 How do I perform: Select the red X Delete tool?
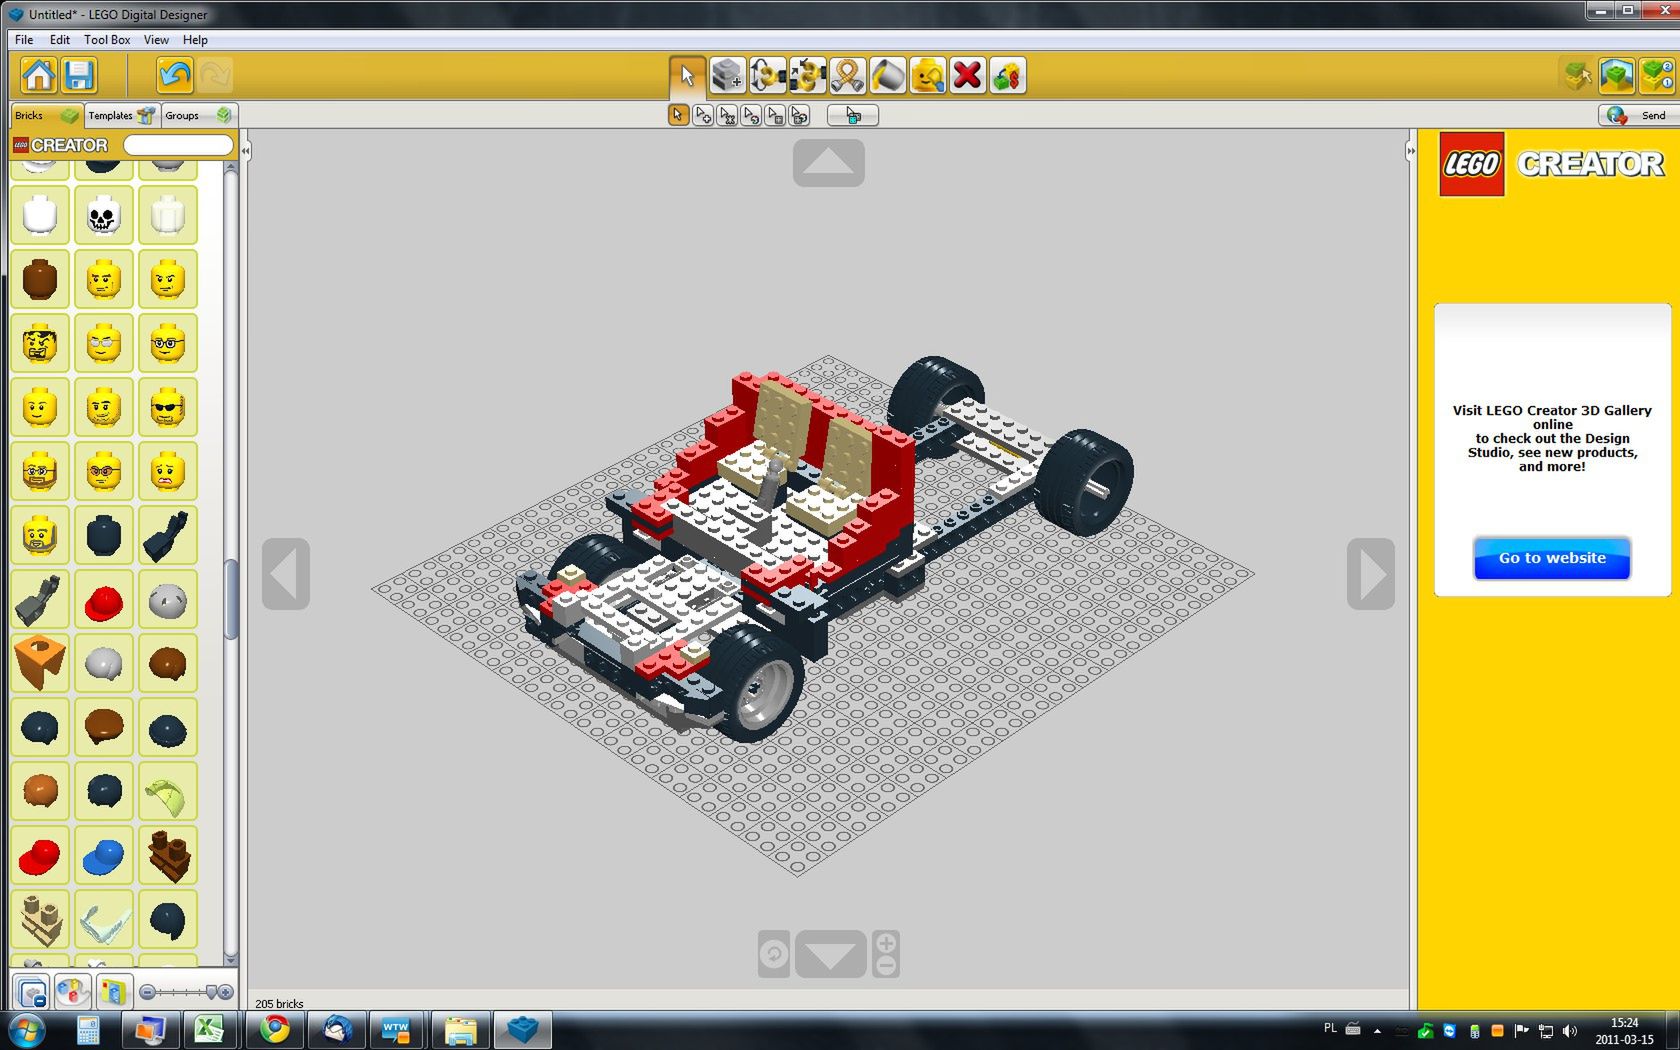pyautogui.click(x=967, y=76)
